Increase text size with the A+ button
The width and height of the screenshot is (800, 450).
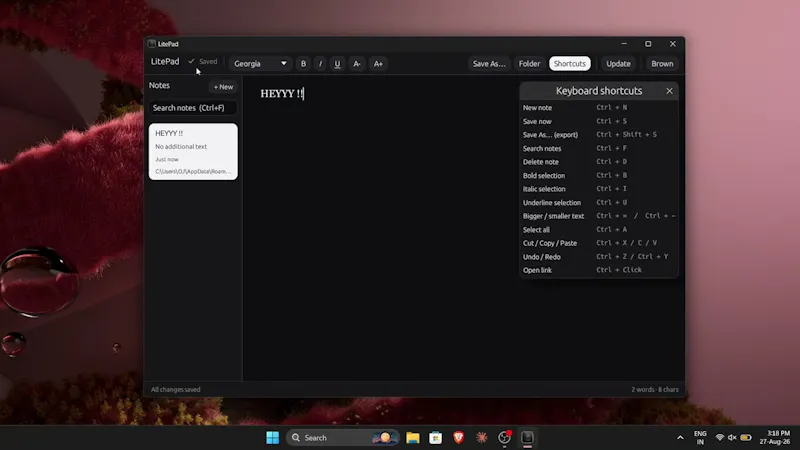[x=378, y=64]
